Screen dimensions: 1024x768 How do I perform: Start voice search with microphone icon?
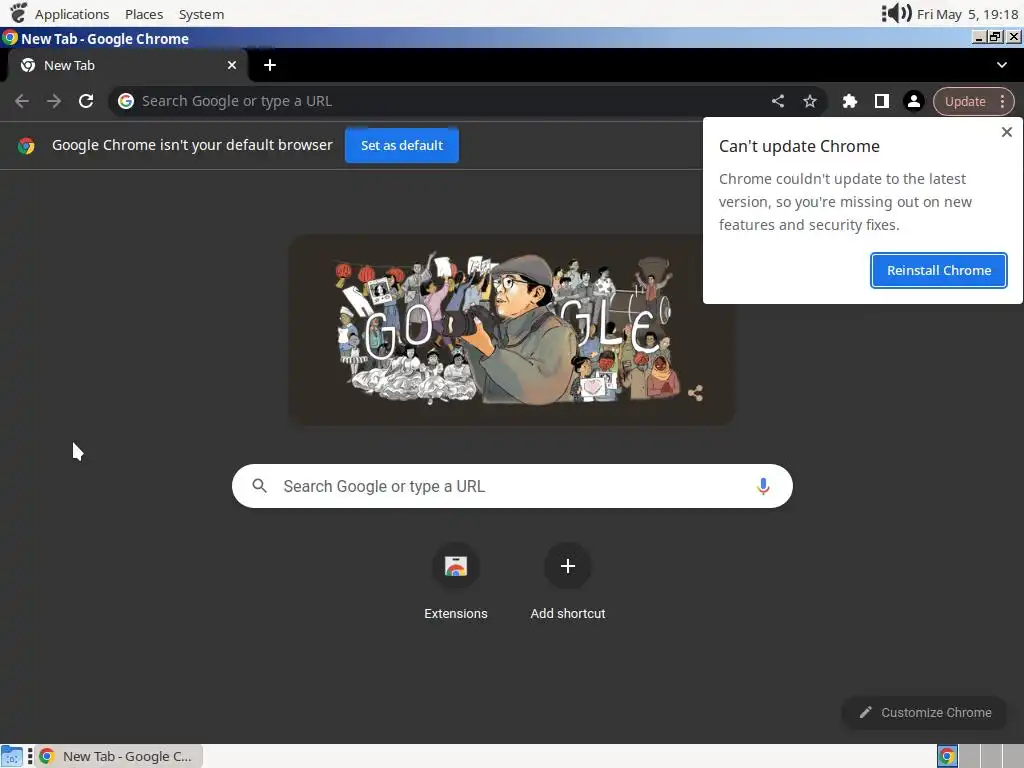(763, 486)
